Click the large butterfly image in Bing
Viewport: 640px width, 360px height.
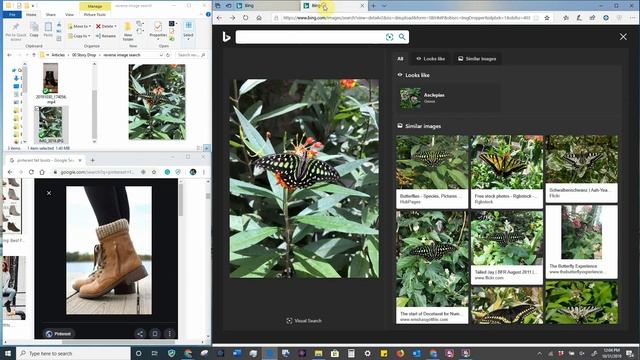click(304, 178)
